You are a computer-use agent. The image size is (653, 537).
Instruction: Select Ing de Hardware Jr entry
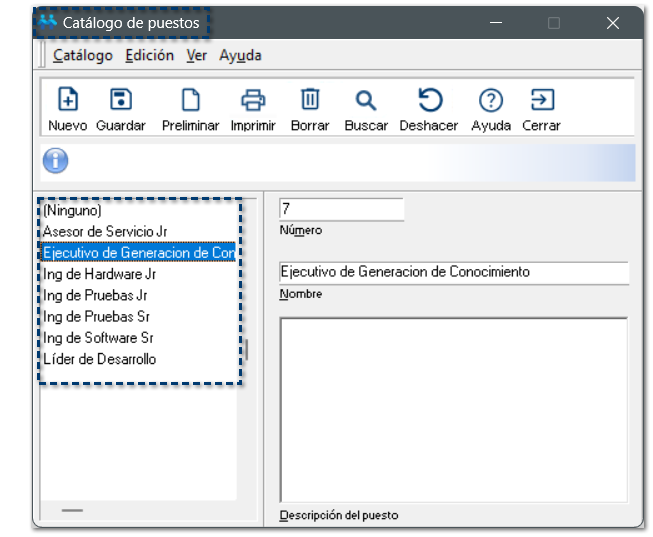(x=100, y=274)
